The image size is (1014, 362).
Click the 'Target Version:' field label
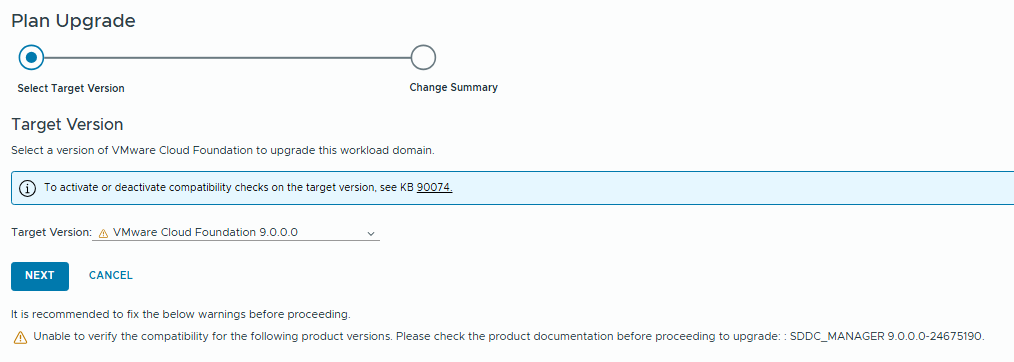(x=52, y=233)
